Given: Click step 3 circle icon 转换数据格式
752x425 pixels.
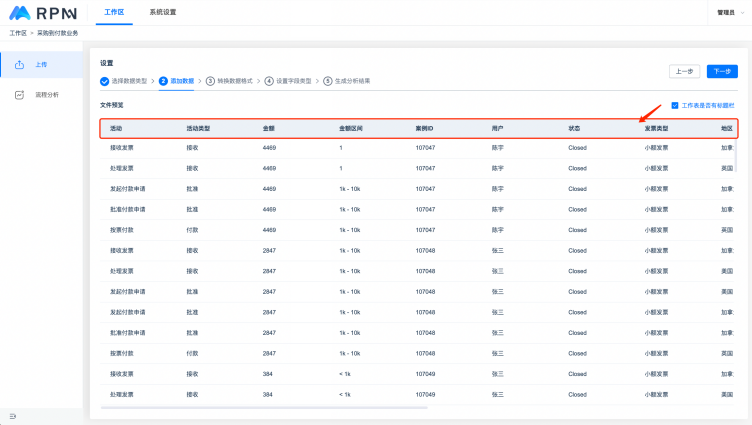Looking at the screenshot, I should coord(211,81).
